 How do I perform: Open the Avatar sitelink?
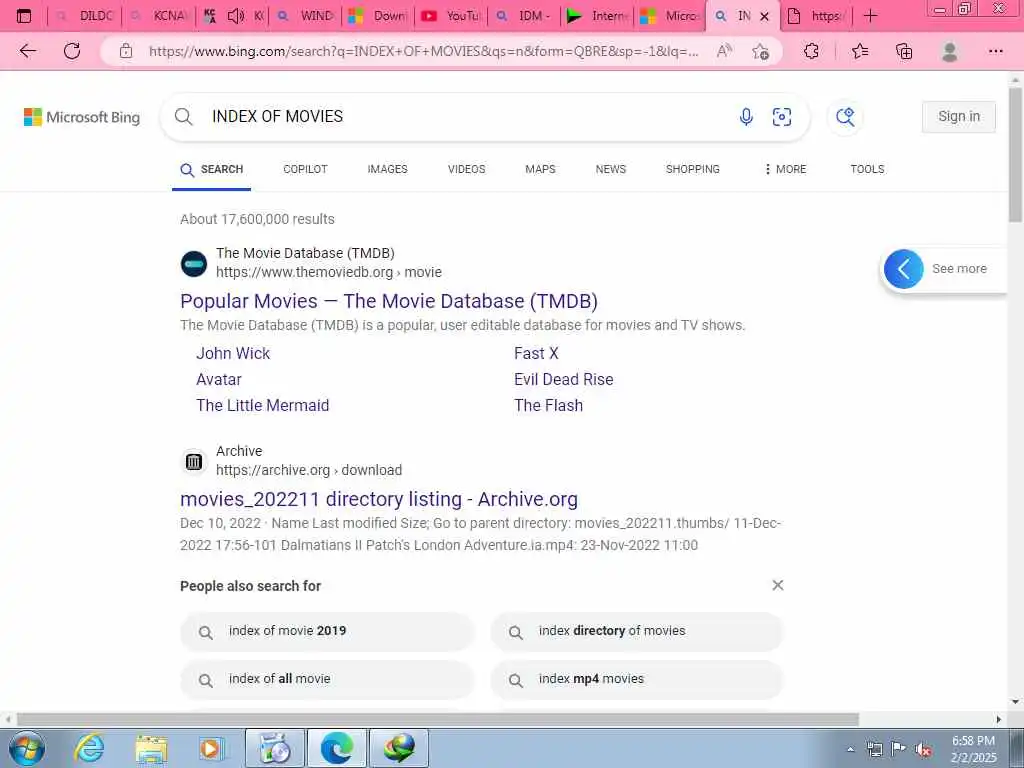(219, 379)
